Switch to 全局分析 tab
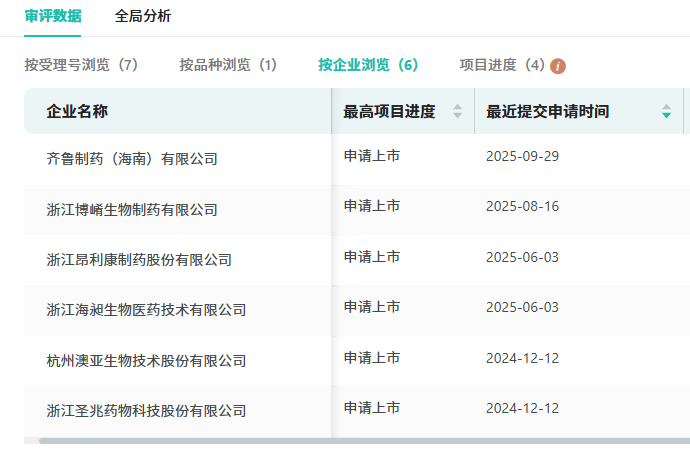 pos(143,16)
